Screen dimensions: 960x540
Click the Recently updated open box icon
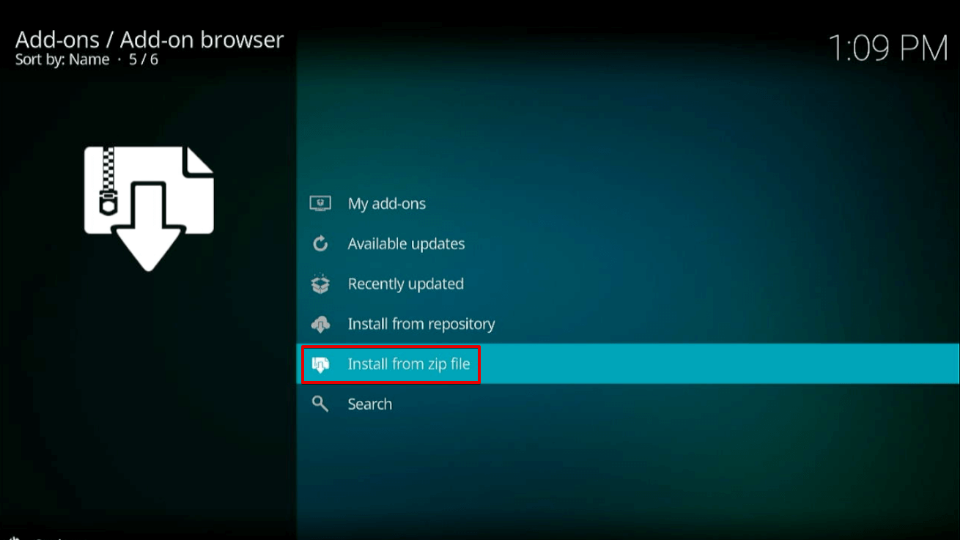point(320,283)
